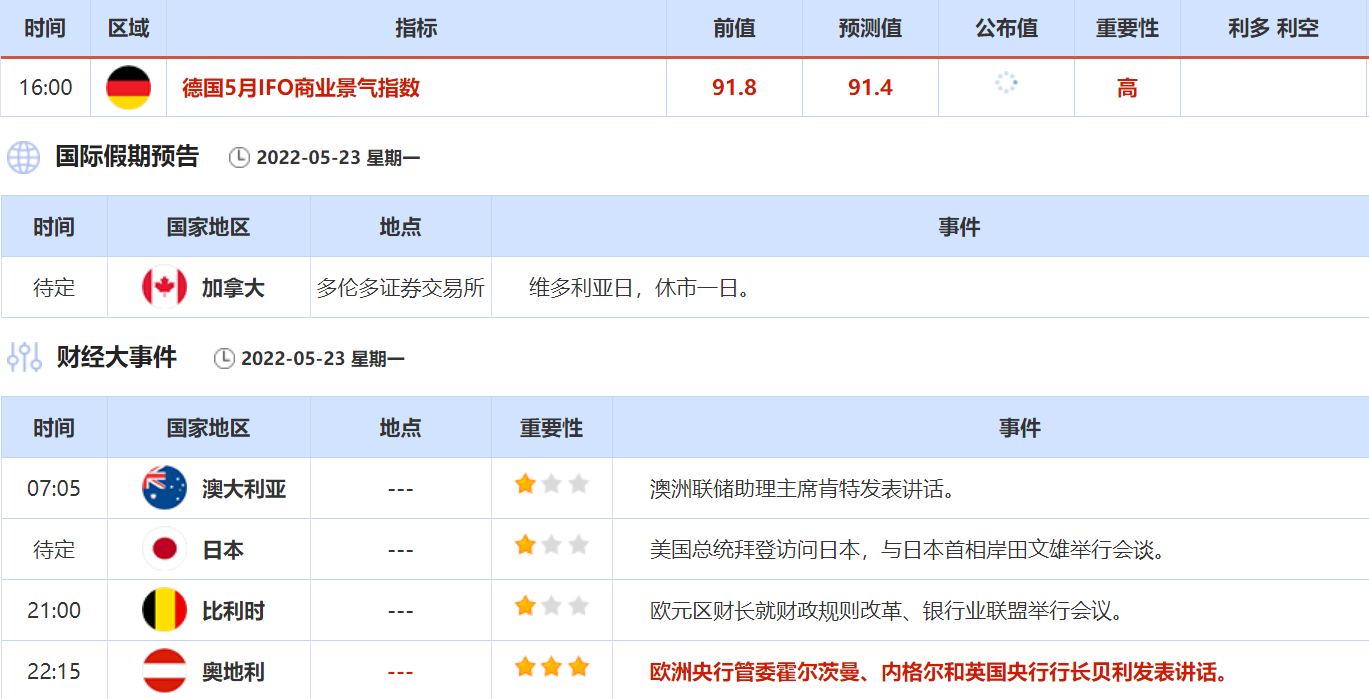The height and width of the screenshot is (699, 1369).
Task: Click the clock icon next to 国际假期预告 date
Action: click(239, 158)
